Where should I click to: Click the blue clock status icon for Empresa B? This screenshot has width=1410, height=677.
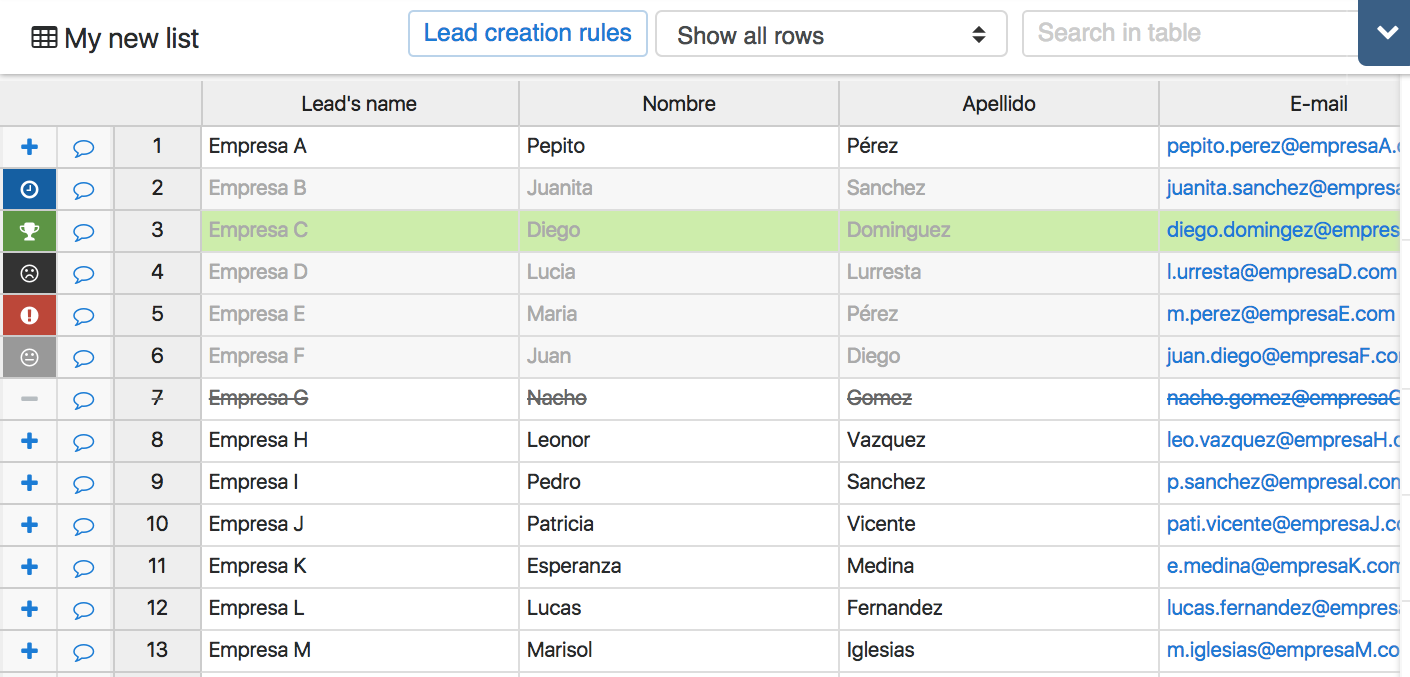[x=29, y=189]
